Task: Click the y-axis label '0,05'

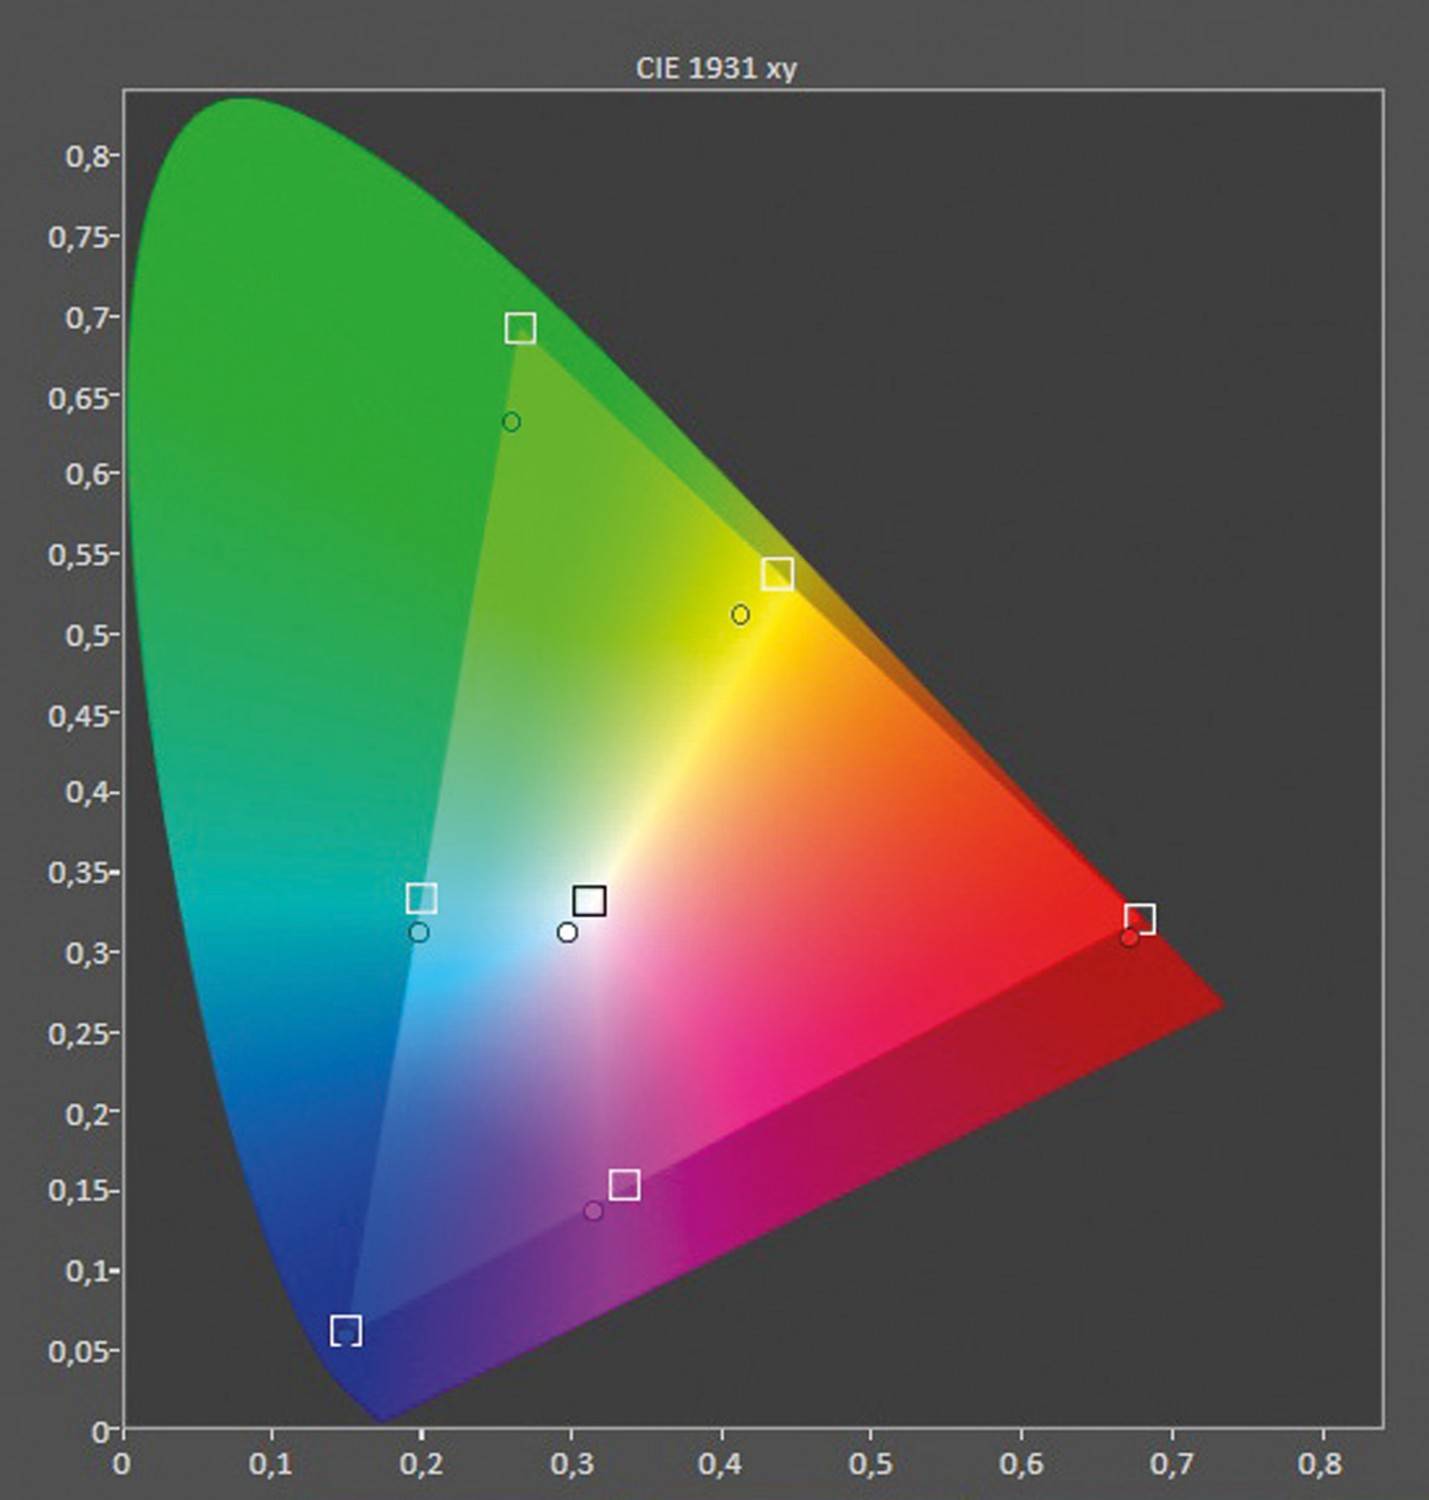Action: pos(80,1351)
